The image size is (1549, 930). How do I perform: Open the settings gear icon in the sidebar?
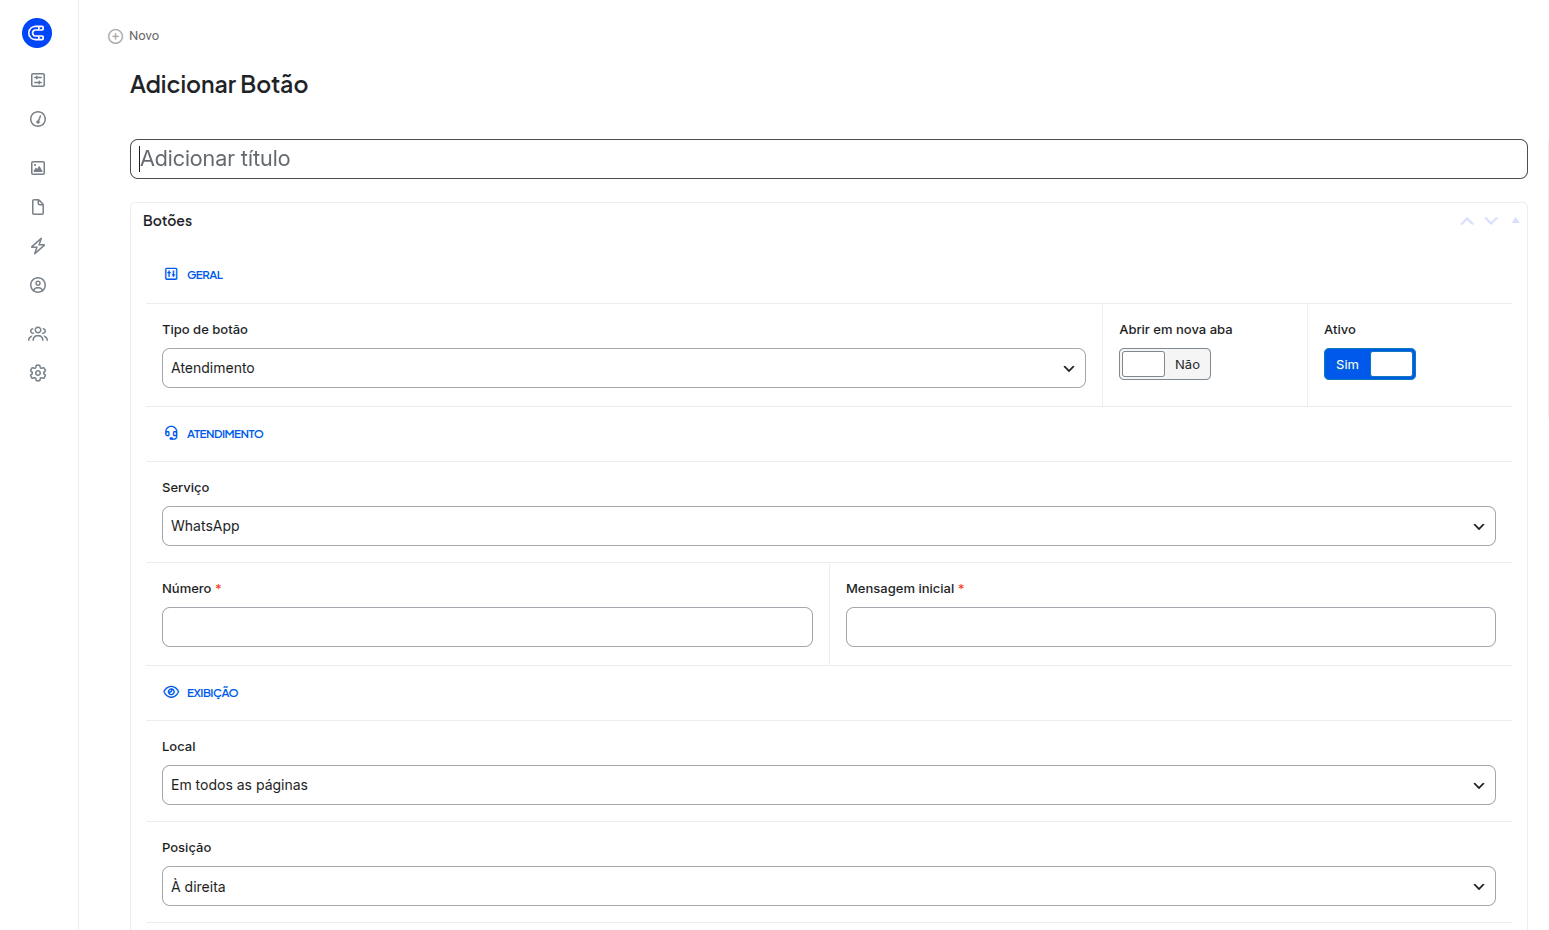[38, 373]
